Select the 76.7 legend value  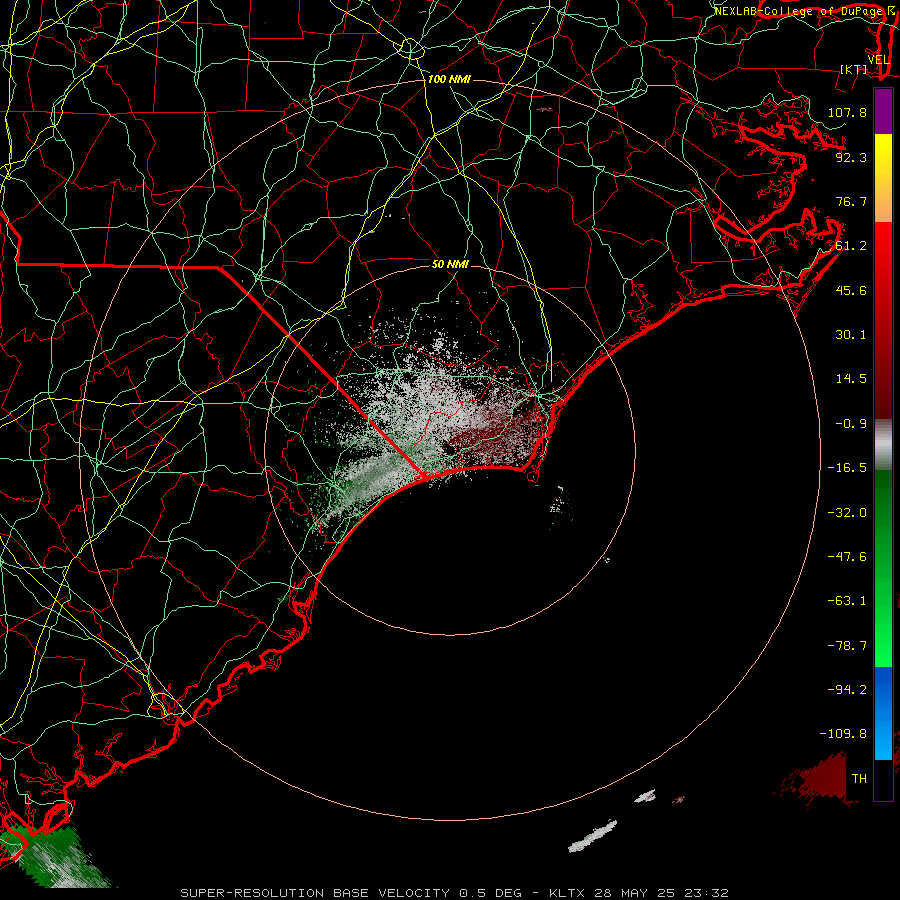[851, 201]
